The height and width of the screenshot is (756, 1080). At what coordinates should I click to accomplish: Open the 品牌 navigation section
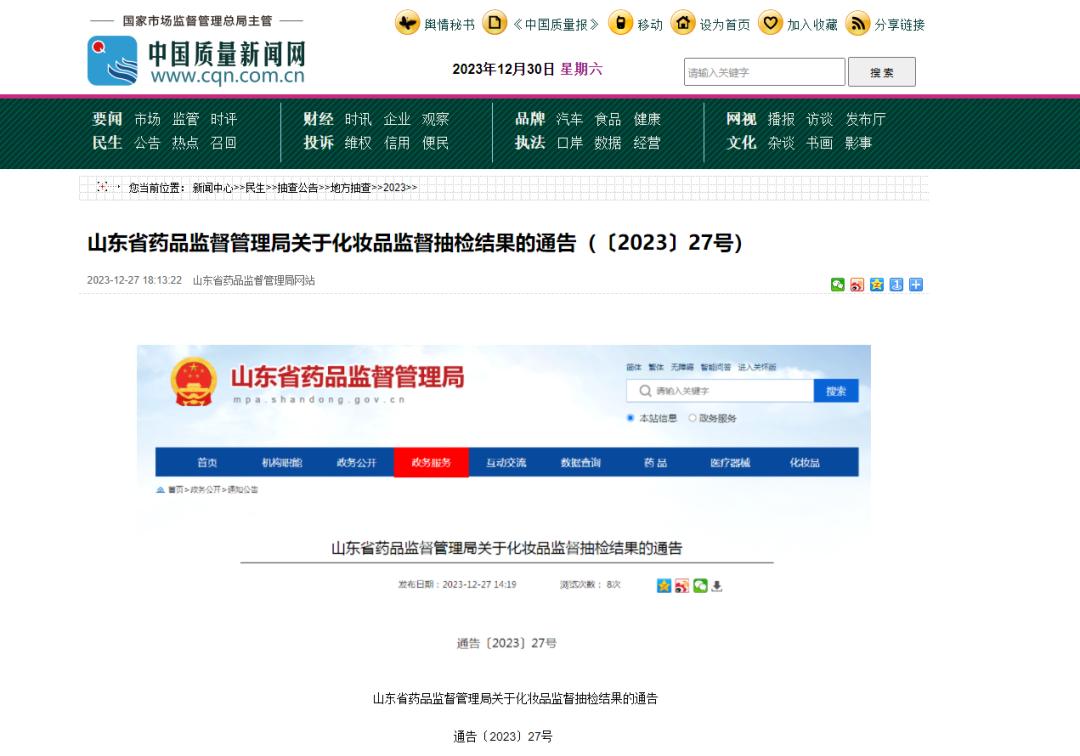point(530,119)
